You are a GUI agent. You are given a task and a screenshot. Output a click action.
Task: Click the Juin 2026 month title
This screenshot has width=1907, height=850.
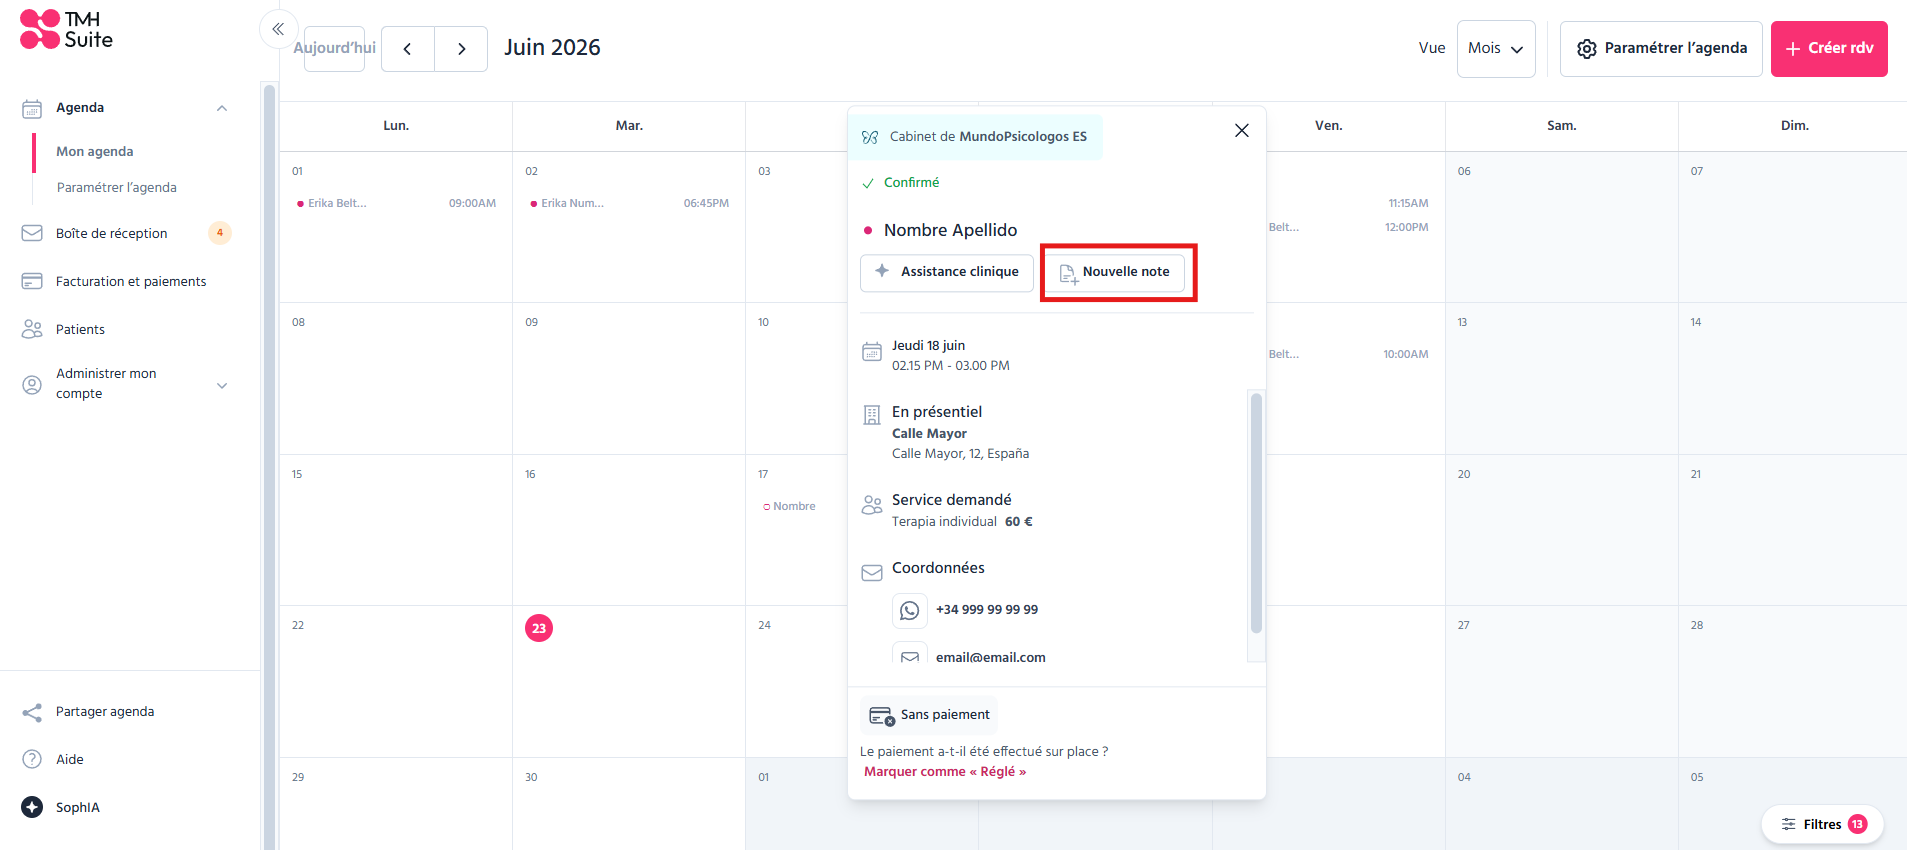click(x=552, y=48)
